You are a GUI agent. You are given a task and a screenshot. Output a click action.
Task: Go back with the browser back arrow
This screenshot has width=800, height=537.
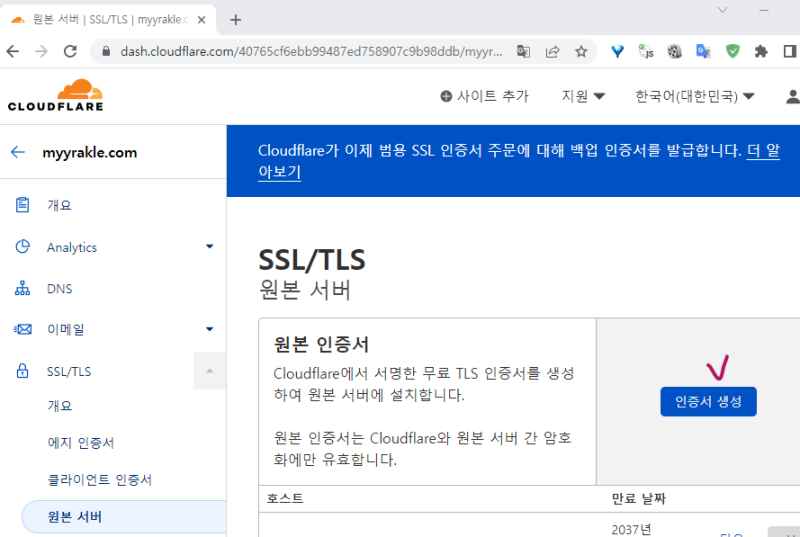click(x=13, y=51)
